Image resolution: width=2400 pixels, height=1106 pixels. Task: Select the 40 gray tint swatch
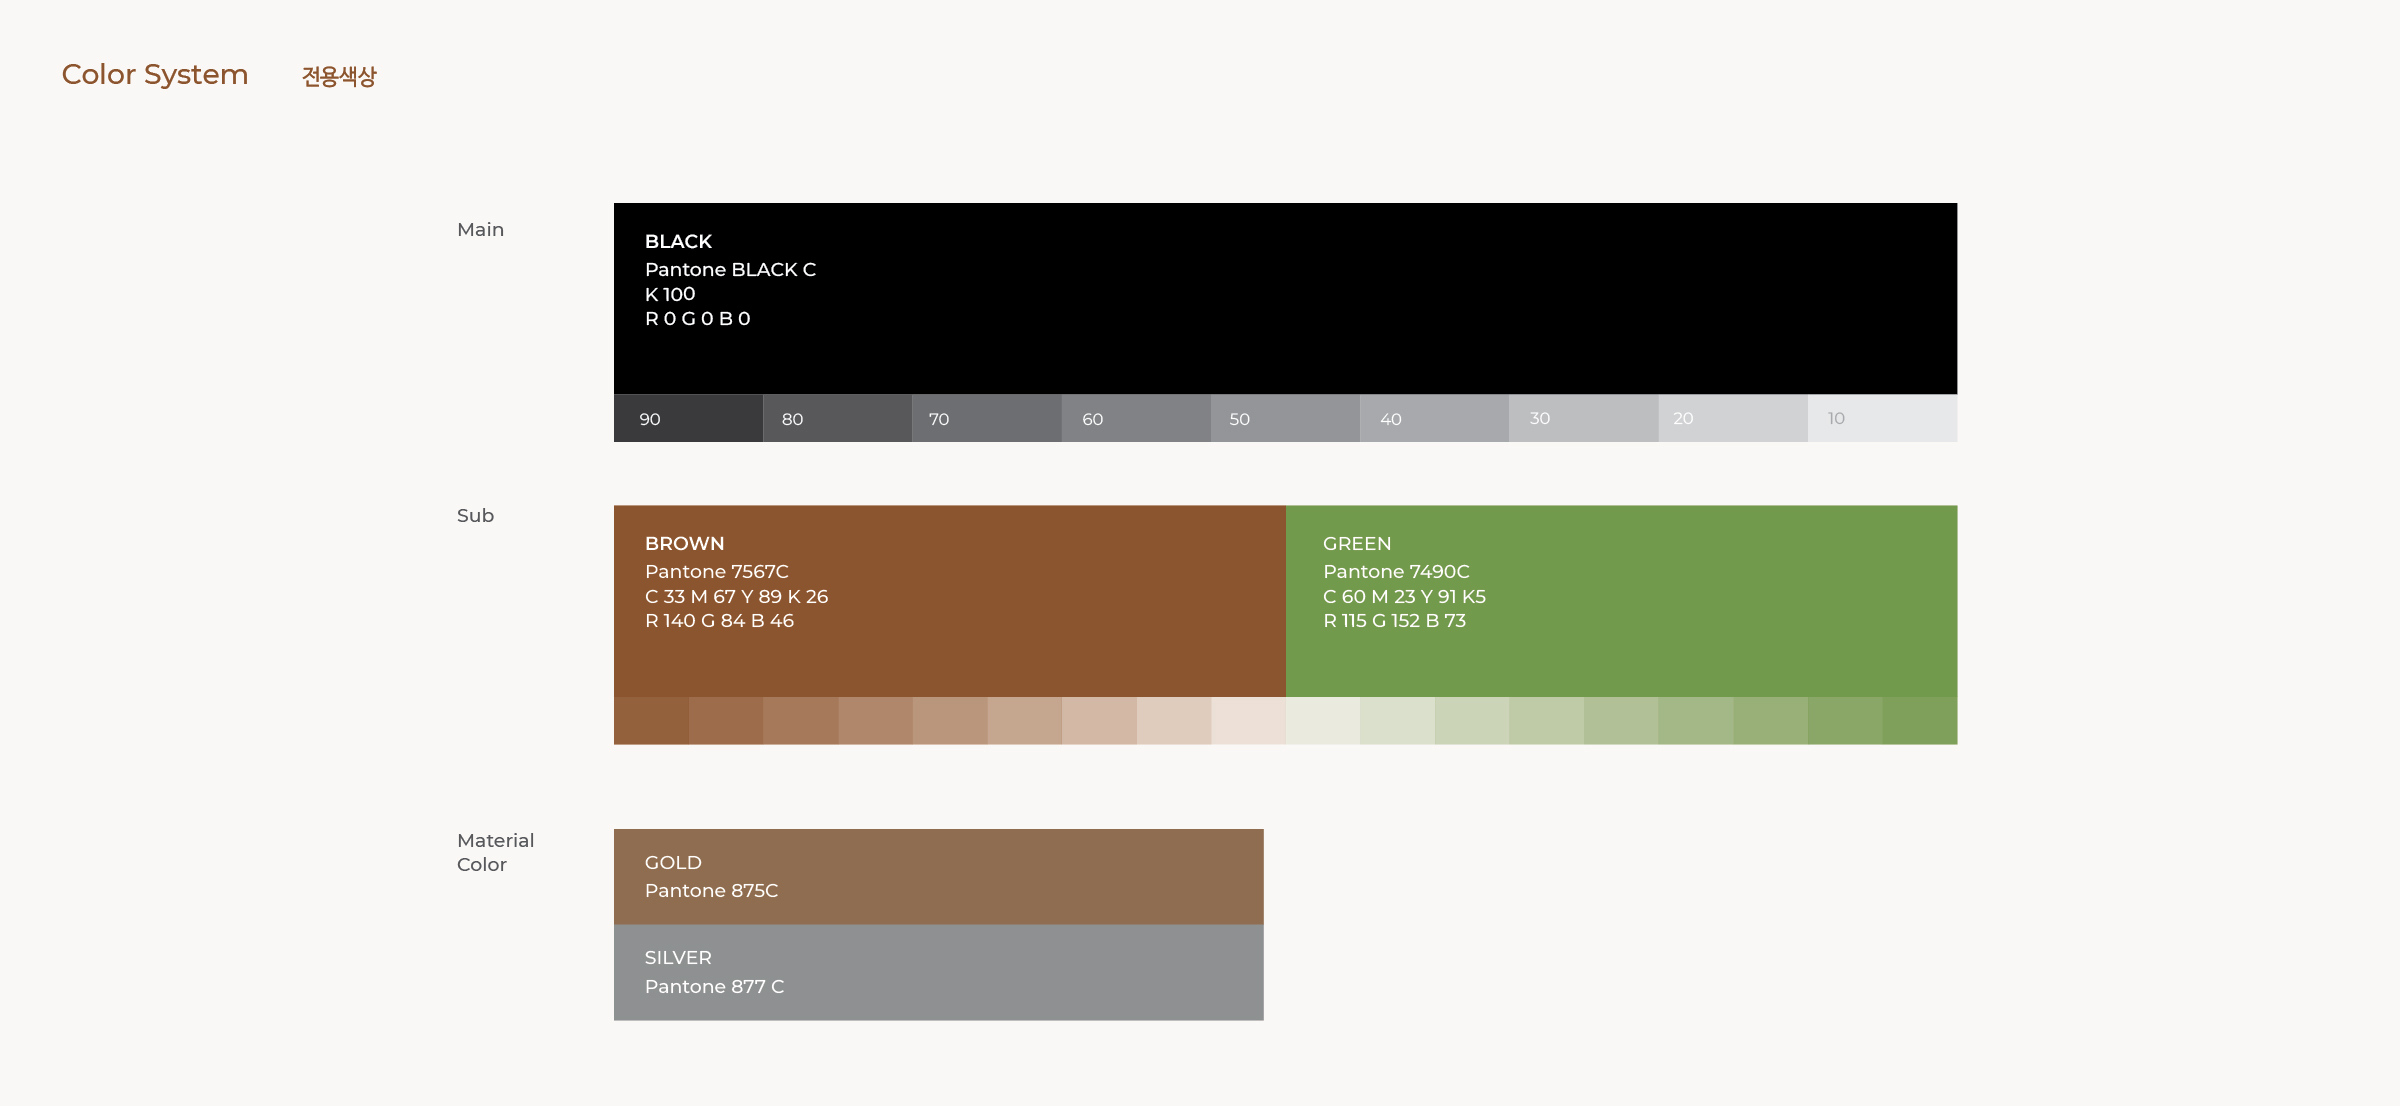click(x=1434, y=418)
